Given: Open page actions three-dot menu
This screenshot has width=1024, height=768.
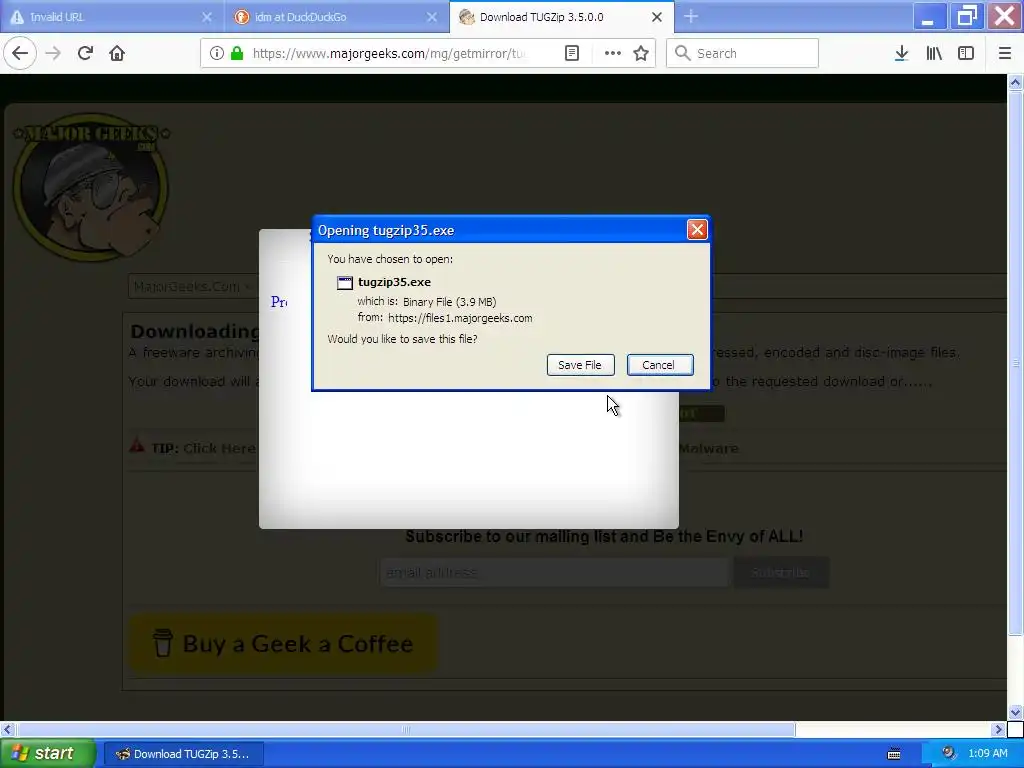Looking at the screenshot, I should point(613,54).
